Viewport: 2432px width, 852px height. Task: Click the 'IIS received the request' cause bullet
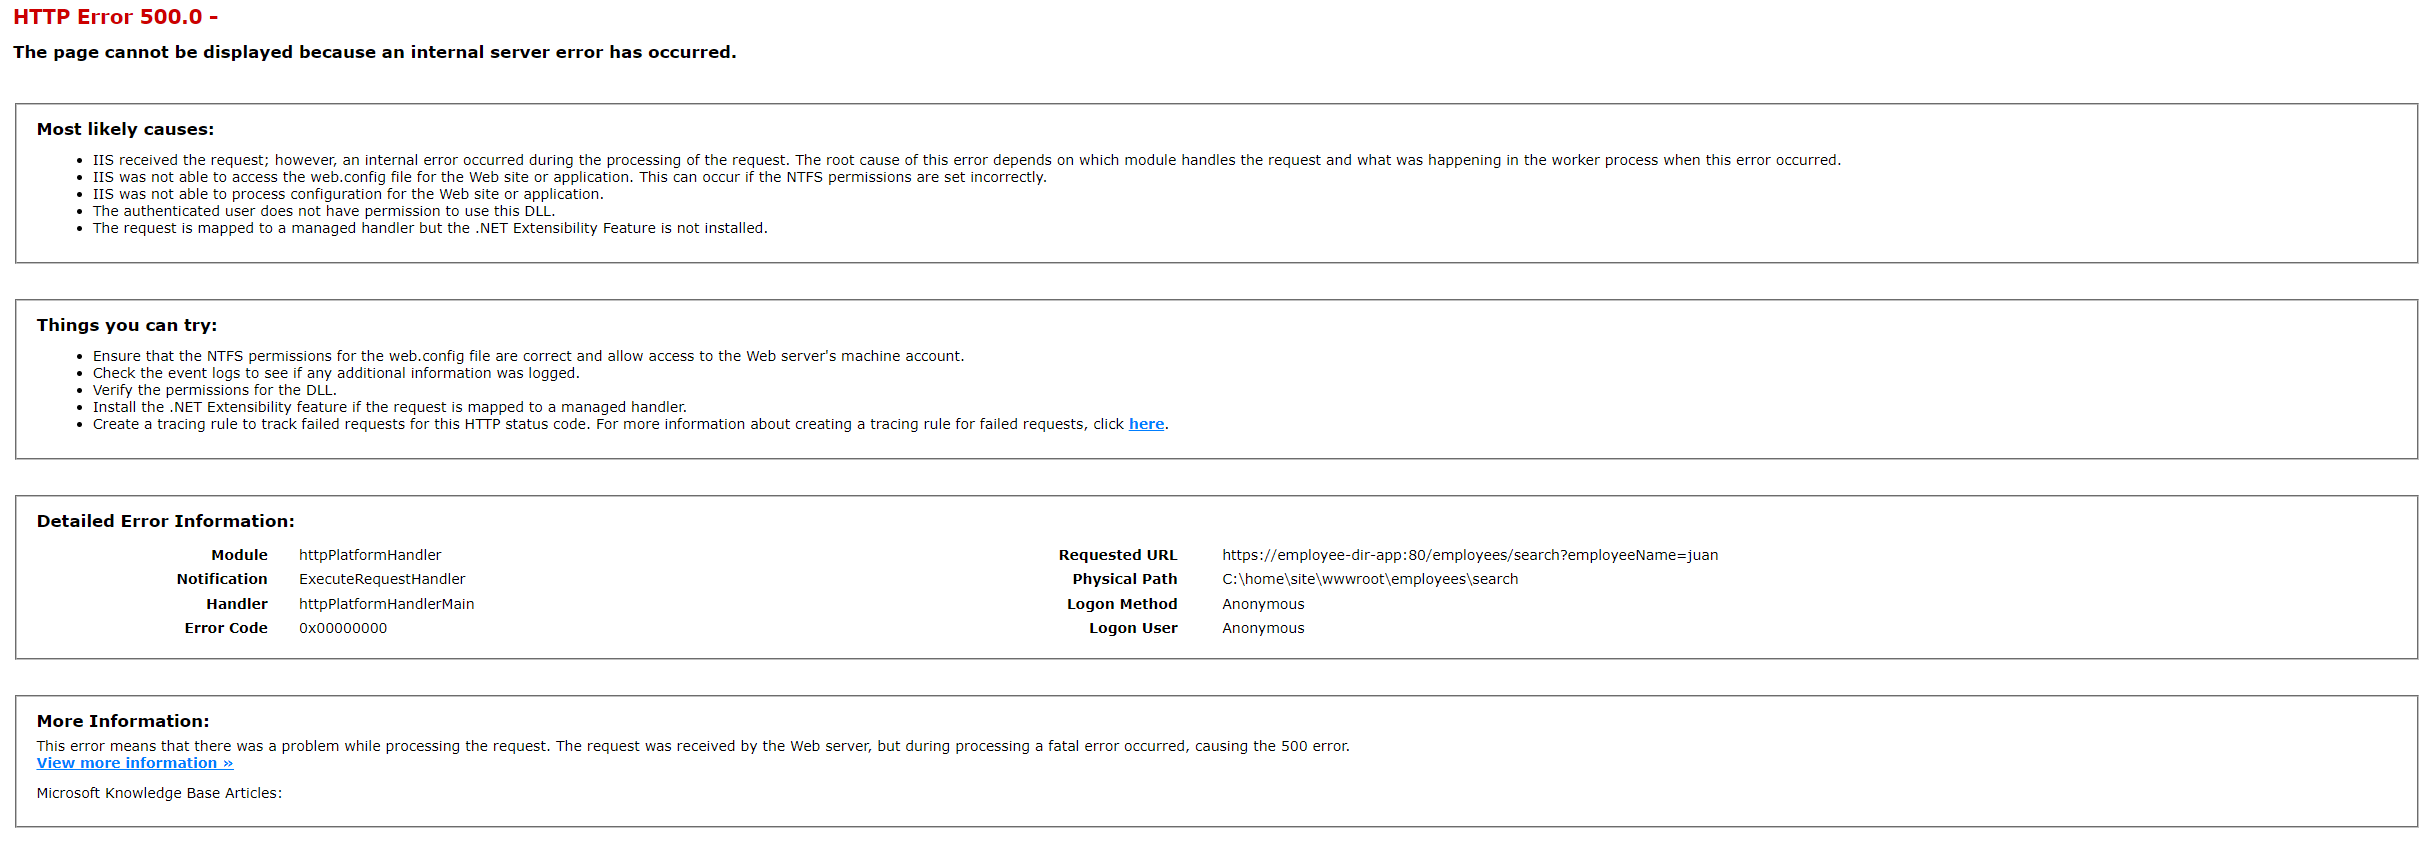click(x=967, y=160)
